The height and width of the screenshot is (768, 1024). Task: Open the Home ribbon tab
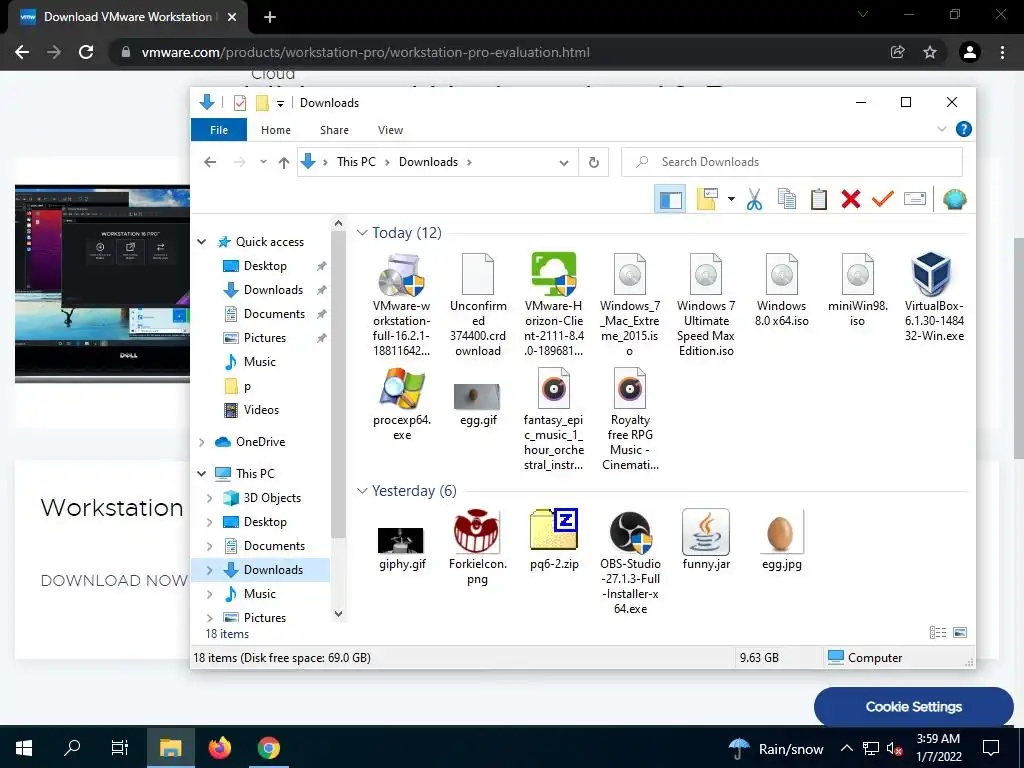tap(276, 130)
